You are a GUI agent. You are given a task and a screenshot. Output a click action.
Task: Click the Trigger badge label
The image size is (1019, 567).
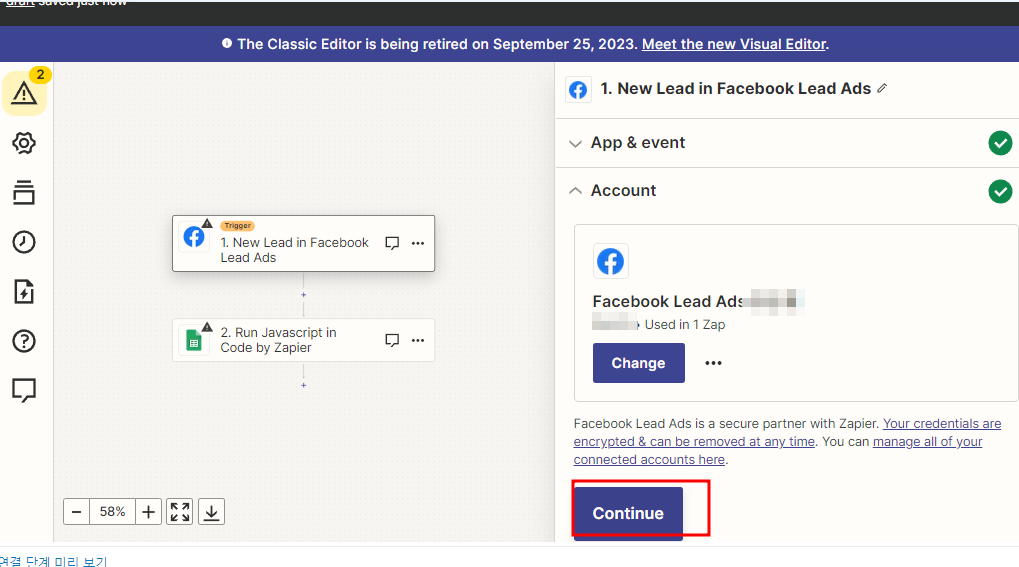pos(237,226)
